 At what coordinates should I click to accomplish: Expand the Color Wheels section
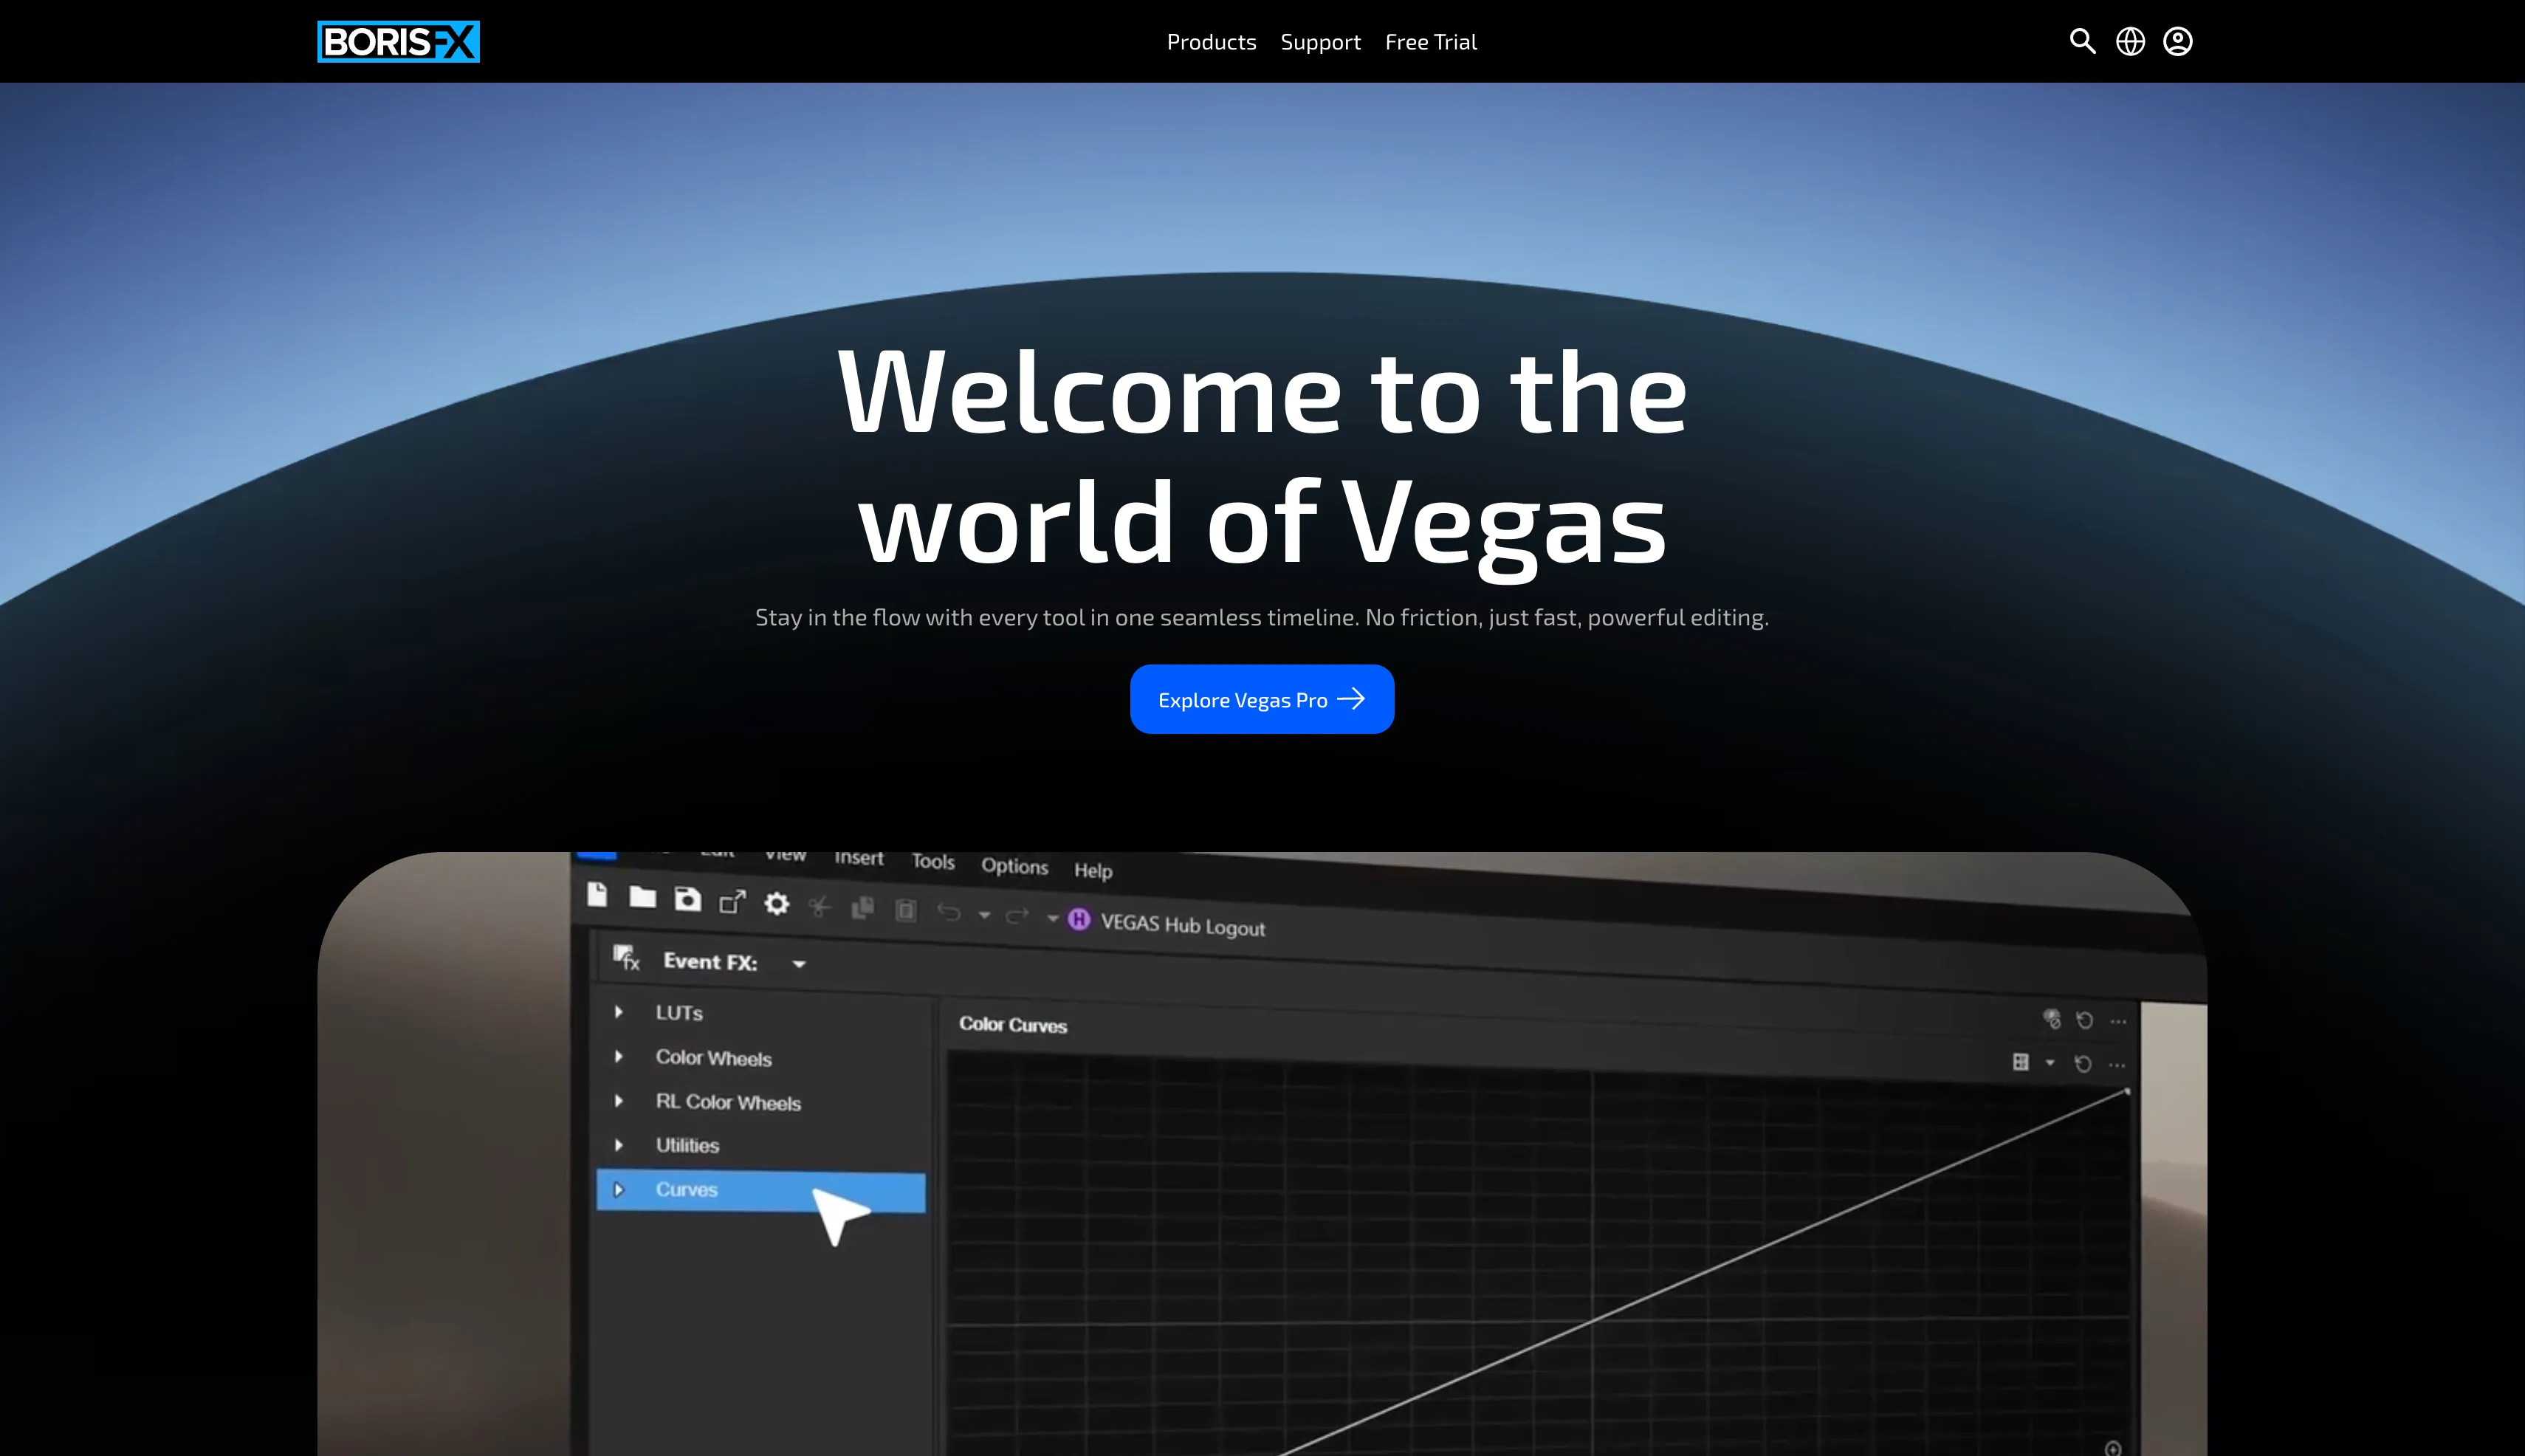619,1056
